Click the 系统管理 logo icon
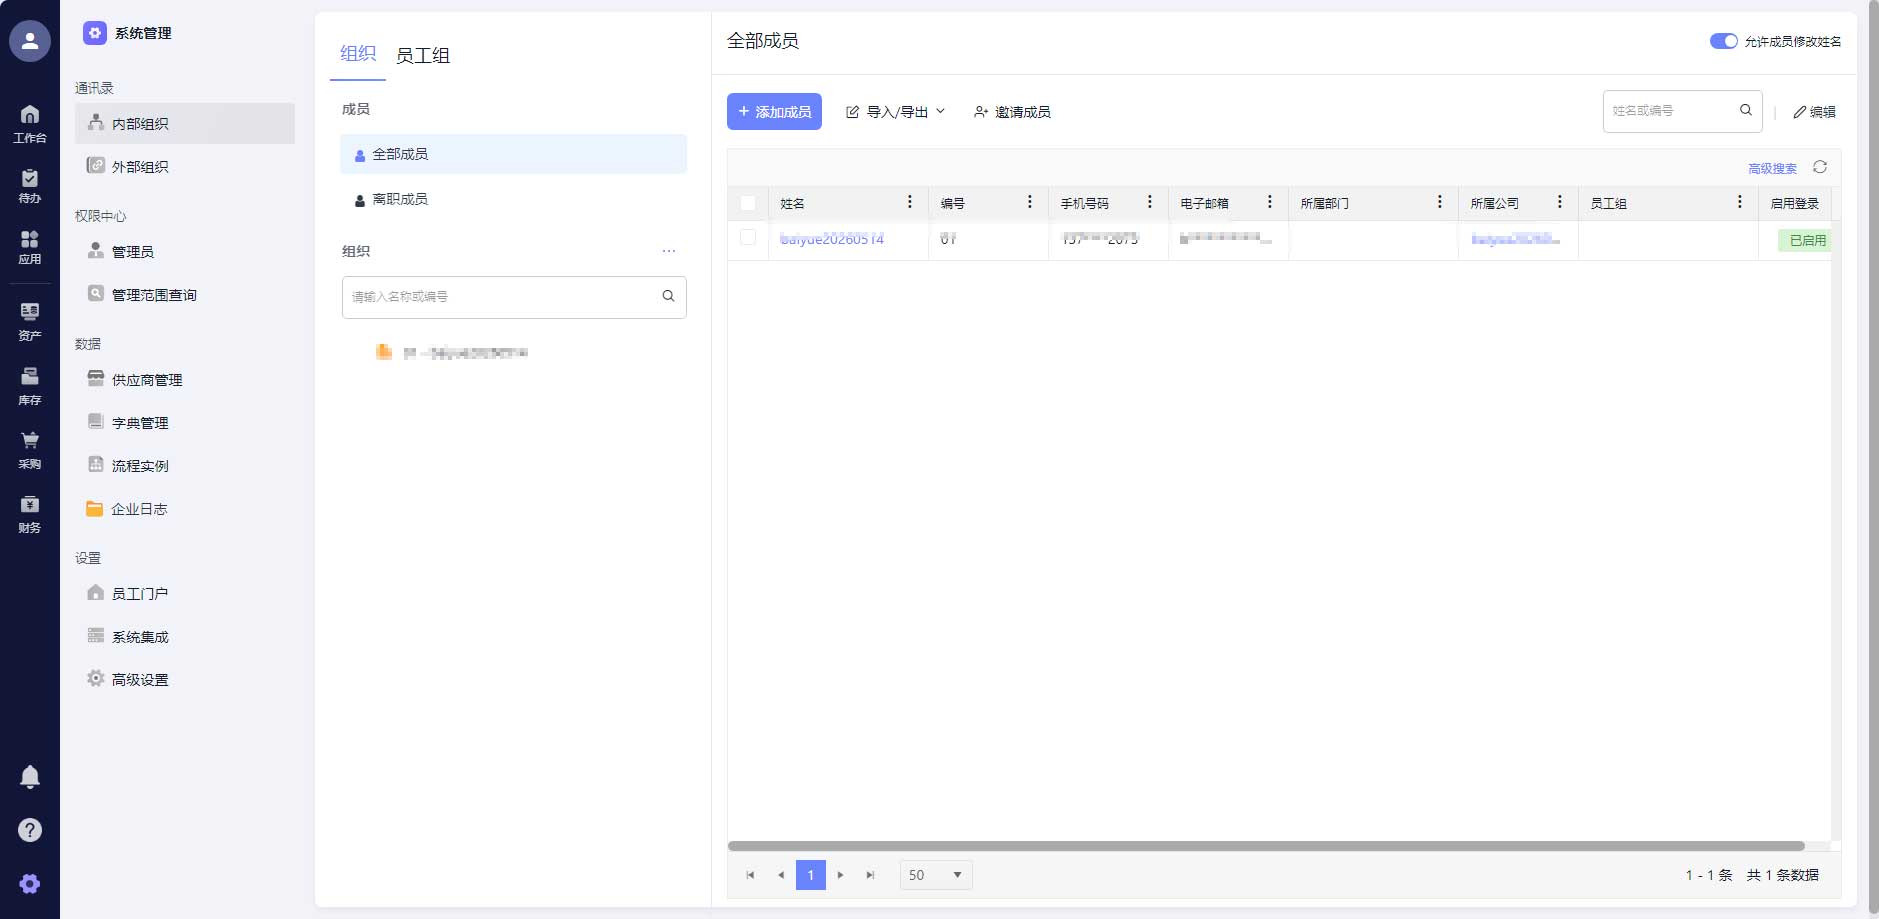This screenshot has width=1879, height=919. (x=95, y=33)
